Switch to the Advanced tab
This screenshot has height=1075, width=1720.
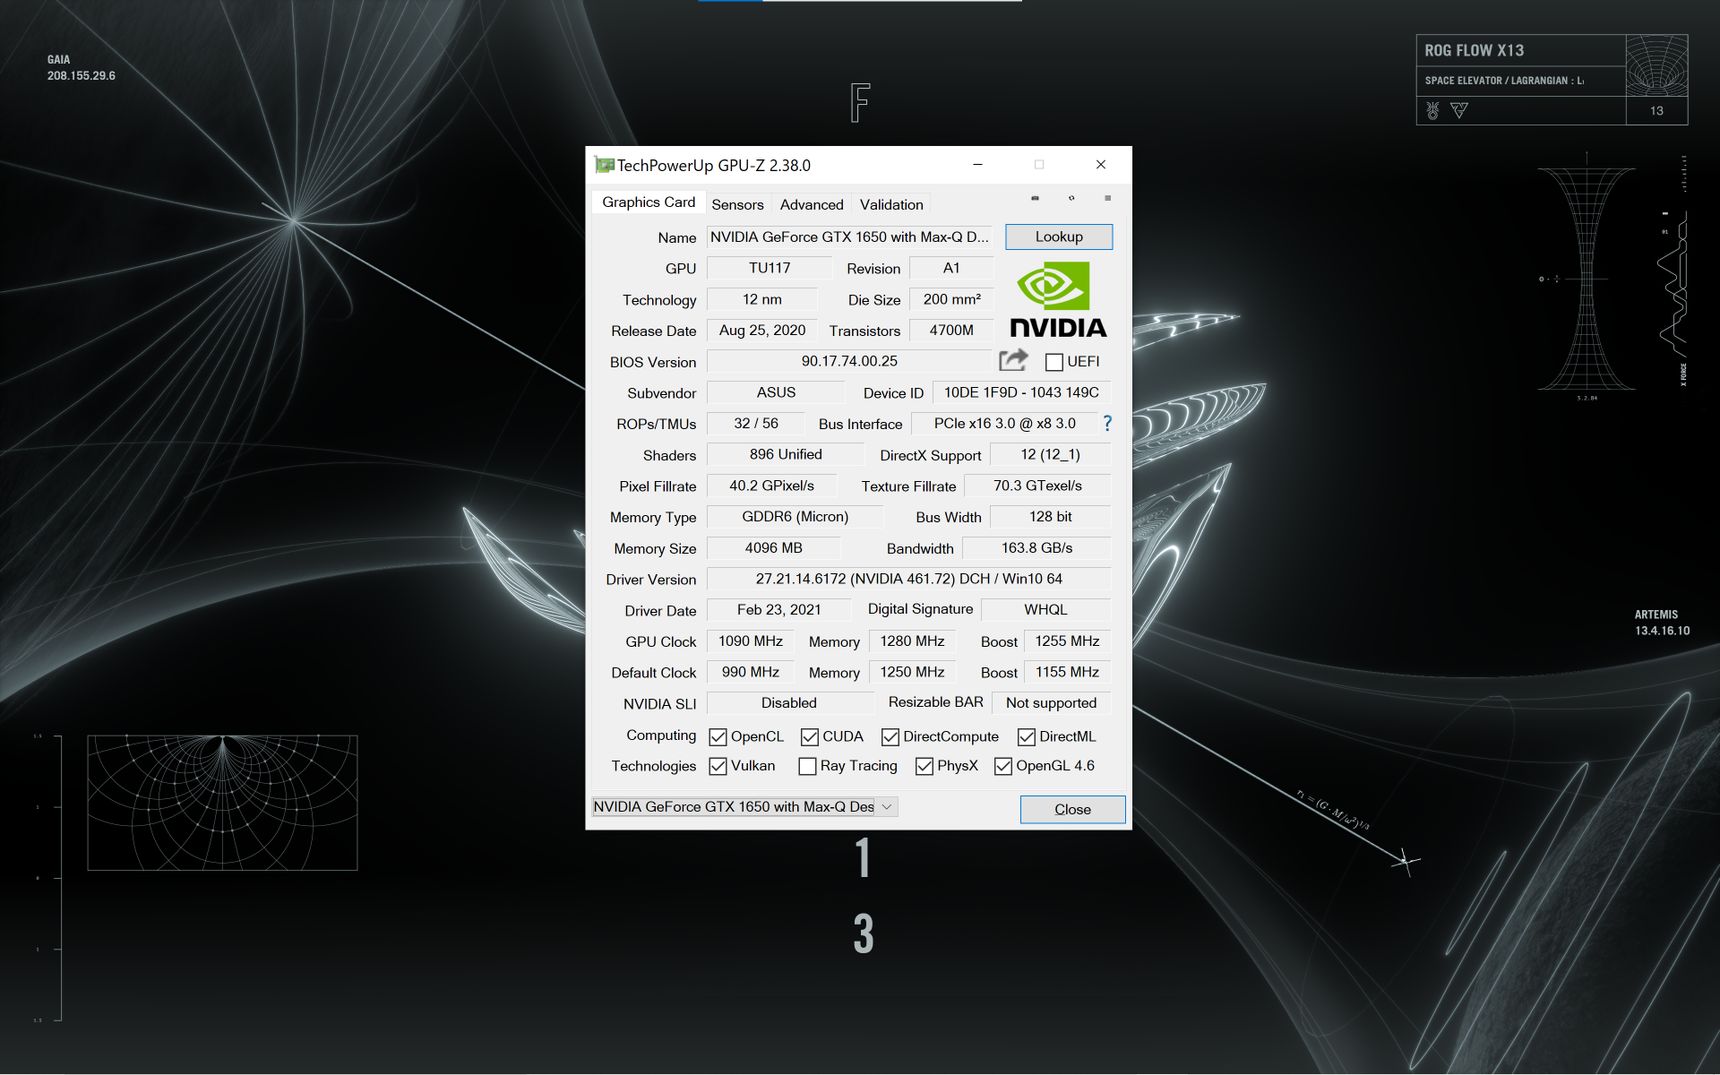(x=811, y=204)
